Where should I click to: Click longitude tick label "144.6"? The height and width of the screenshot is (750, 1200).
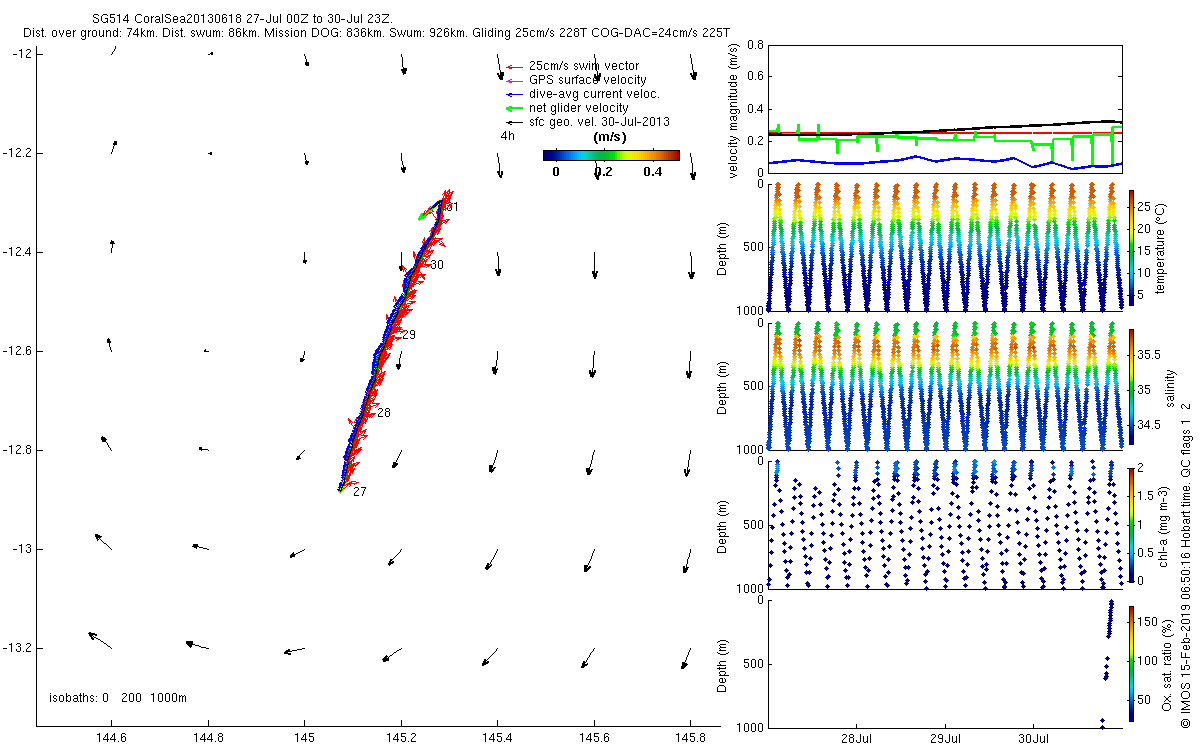pos(112,740)
